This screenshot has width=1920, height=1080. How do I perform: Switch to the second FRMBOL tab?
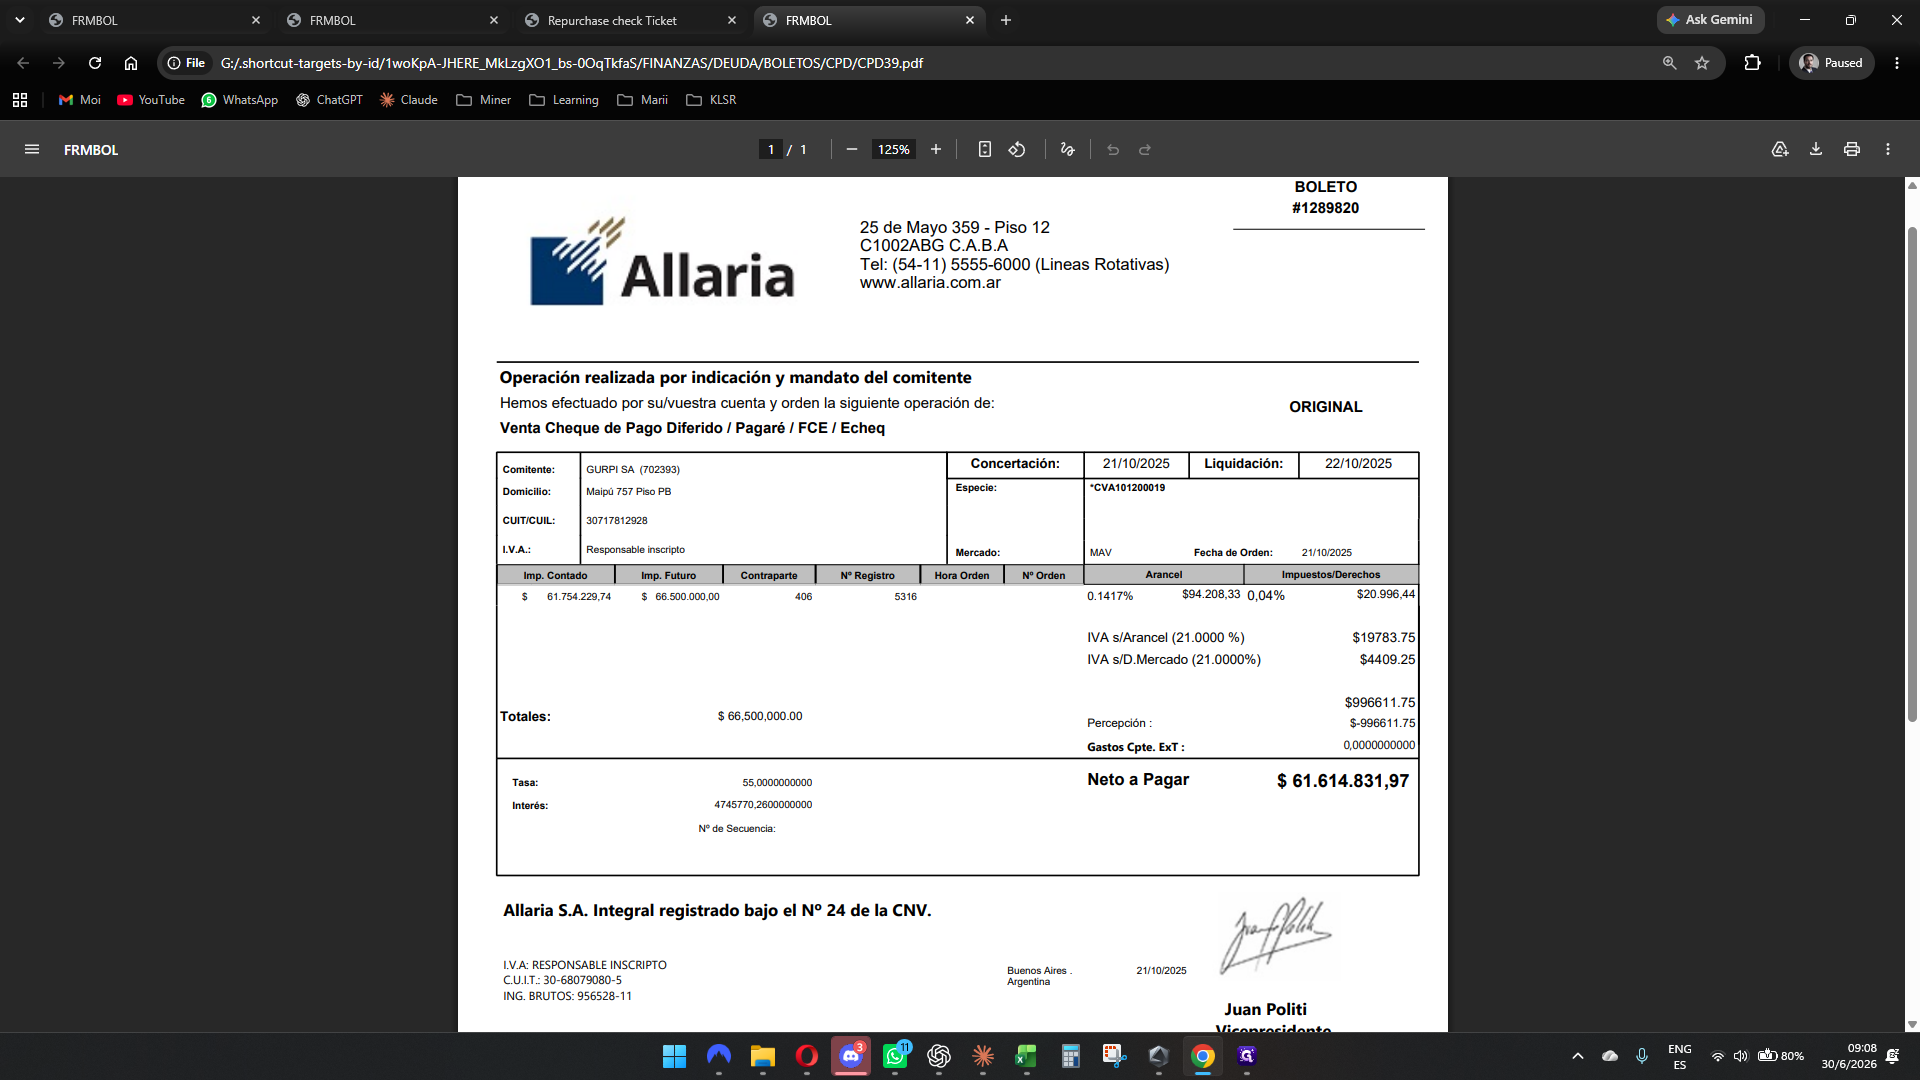(x=392, y=20)
